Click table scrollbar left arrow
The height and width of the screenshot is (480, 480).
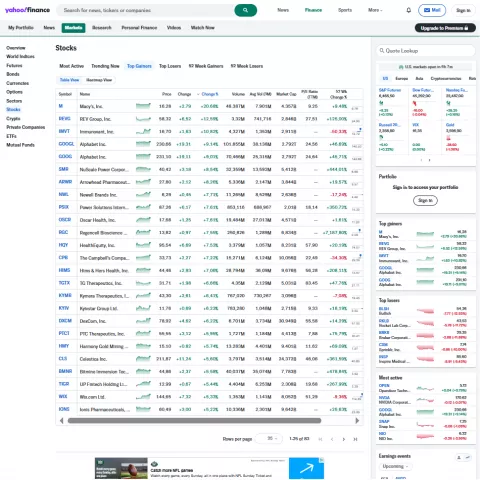pyautogui.click(x=61, y=420)
